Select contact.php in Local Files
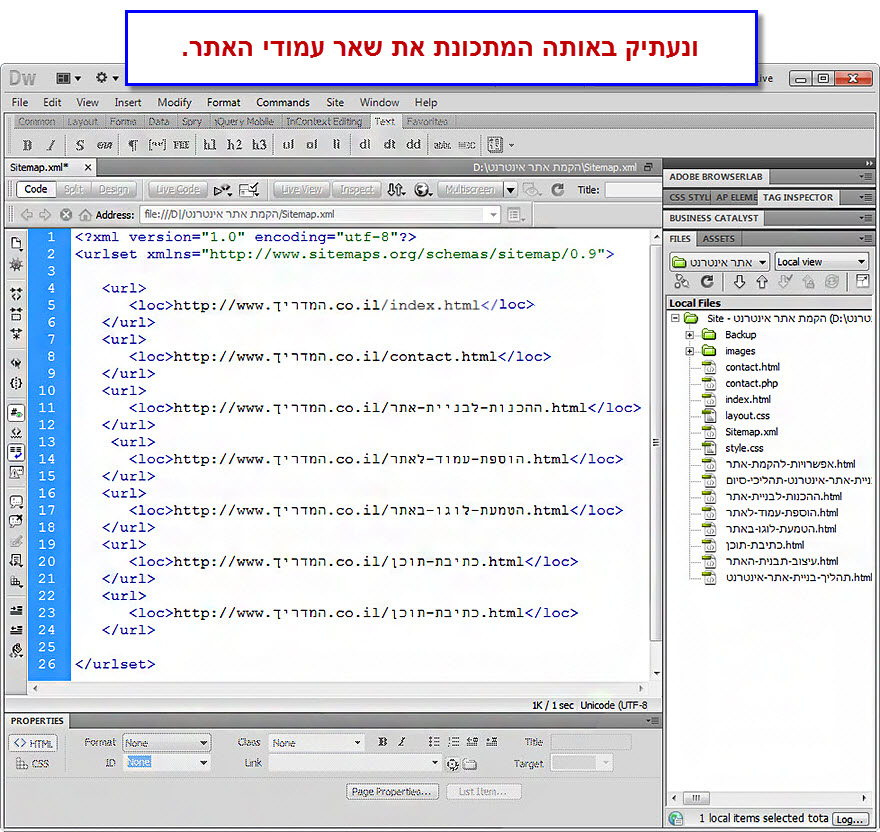This screenshot has width=880, height=832. click(x=751, y=383)
